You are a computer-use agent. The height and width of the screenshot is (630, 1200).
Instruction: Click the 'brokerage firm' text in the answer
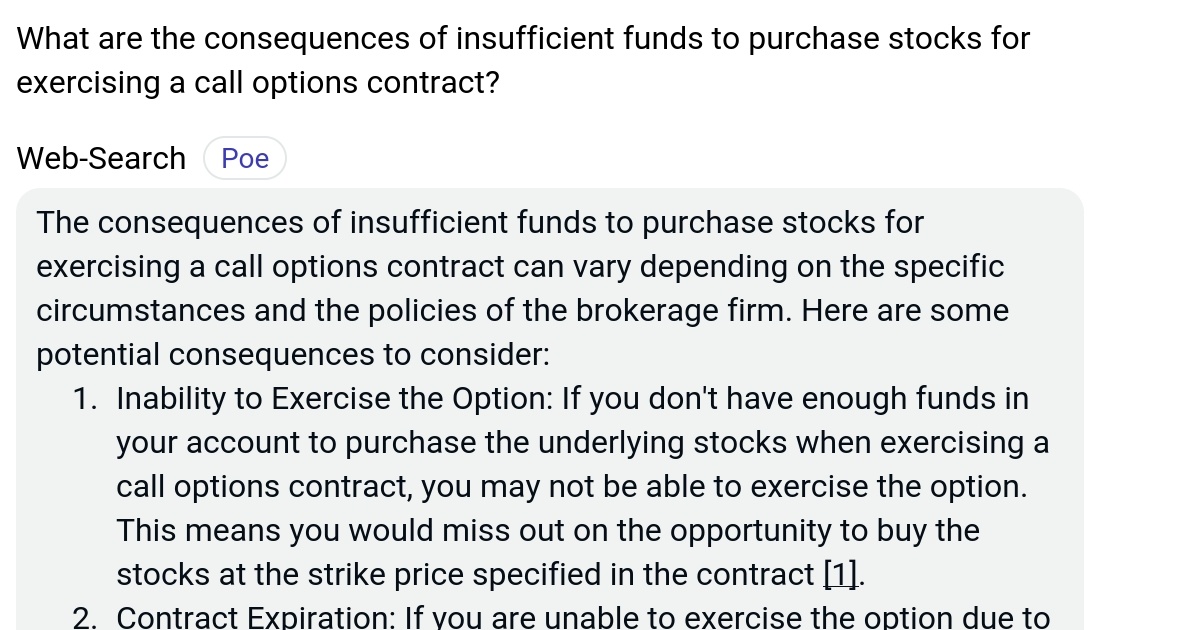pos(680,310)
